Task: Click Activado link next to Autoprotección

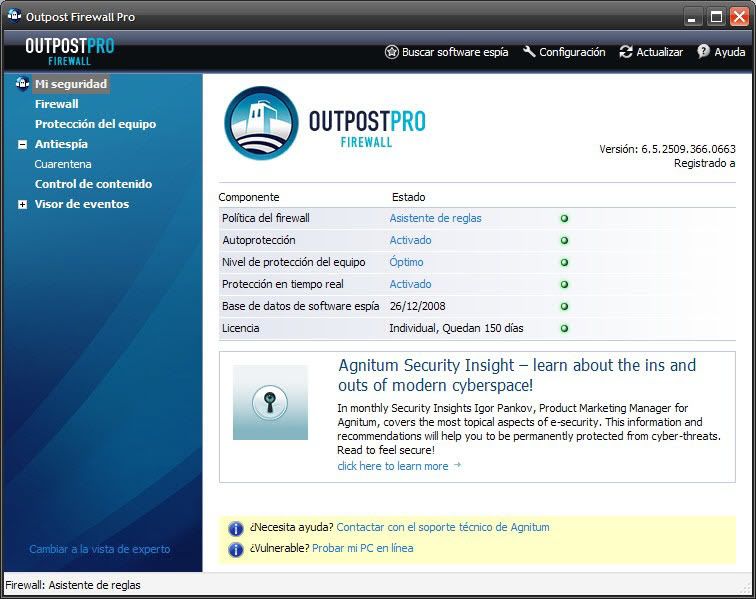Action: click(x=410, y=240)
